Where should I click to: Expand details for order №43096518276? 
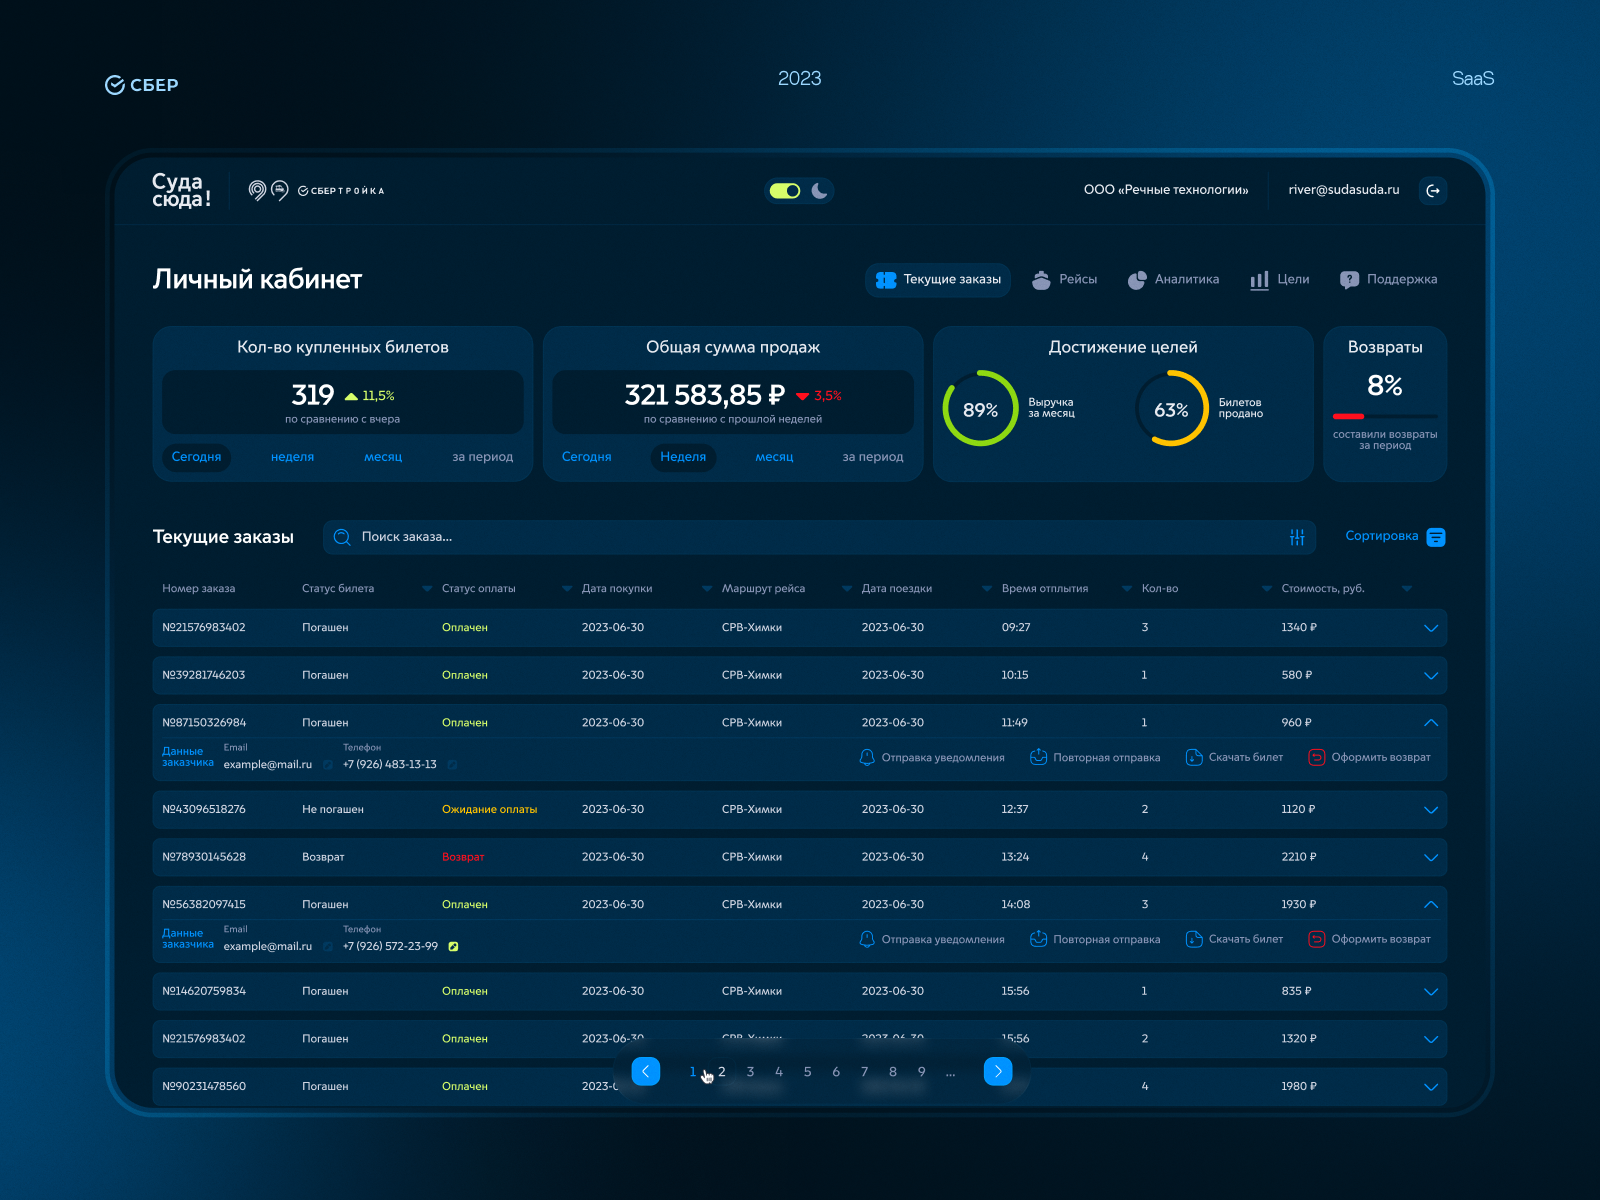tap(1431, 810)
